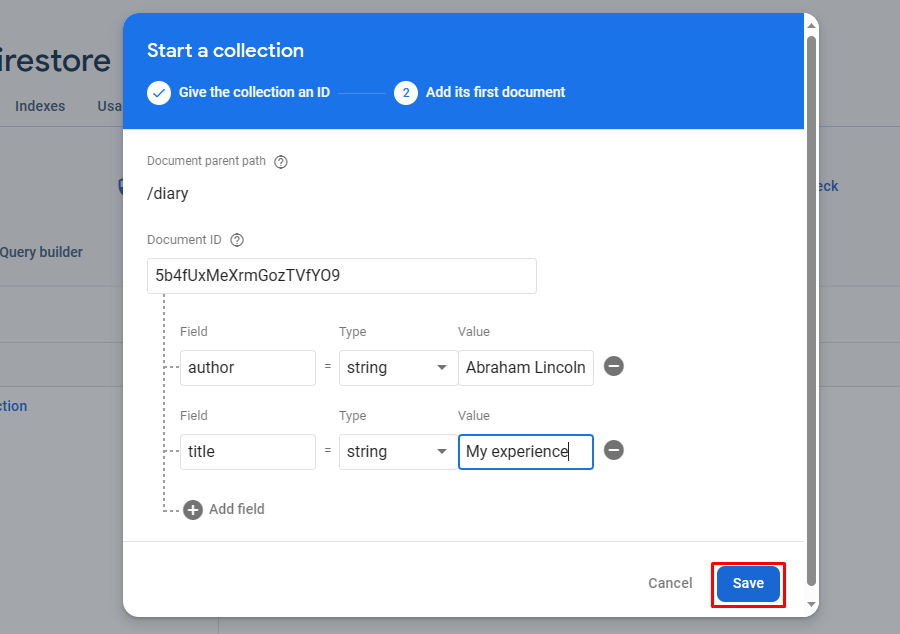Click the Document ID help icon
The height and width of the screenshot is (634, 900).
pyautogui.click(x=237, y=240)
